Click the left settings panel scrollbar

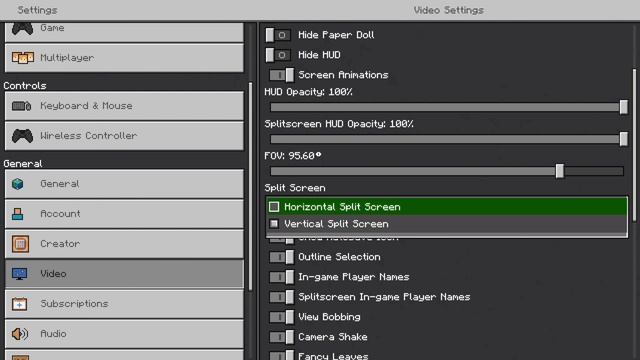click(x=250, y=187)
